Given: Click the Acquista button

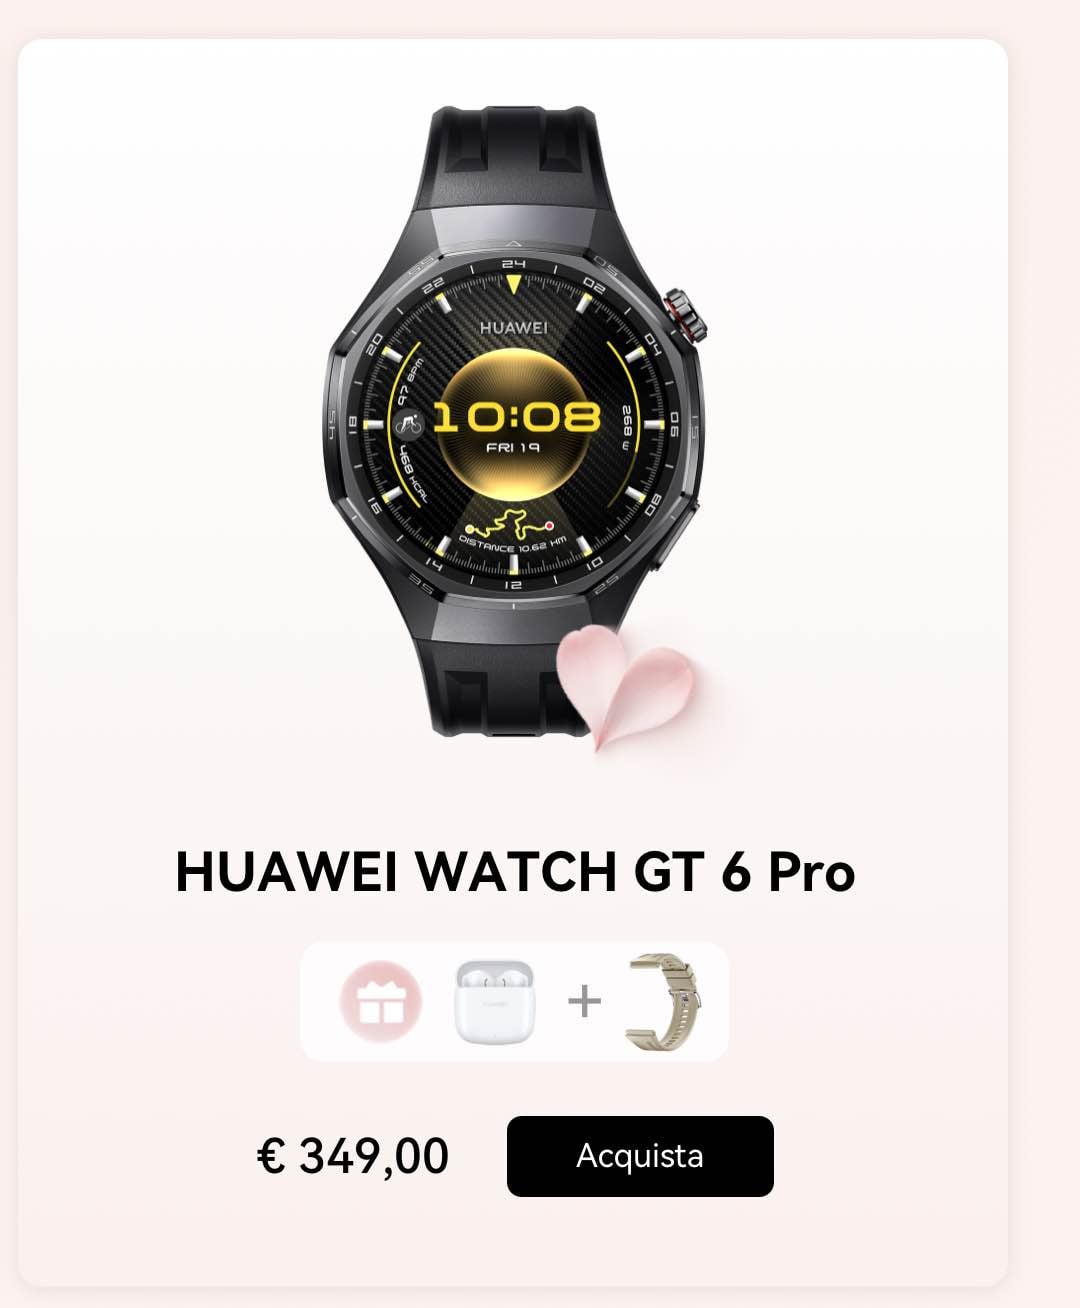Looking at the screenshot, I should click(x=640, y=1156).
